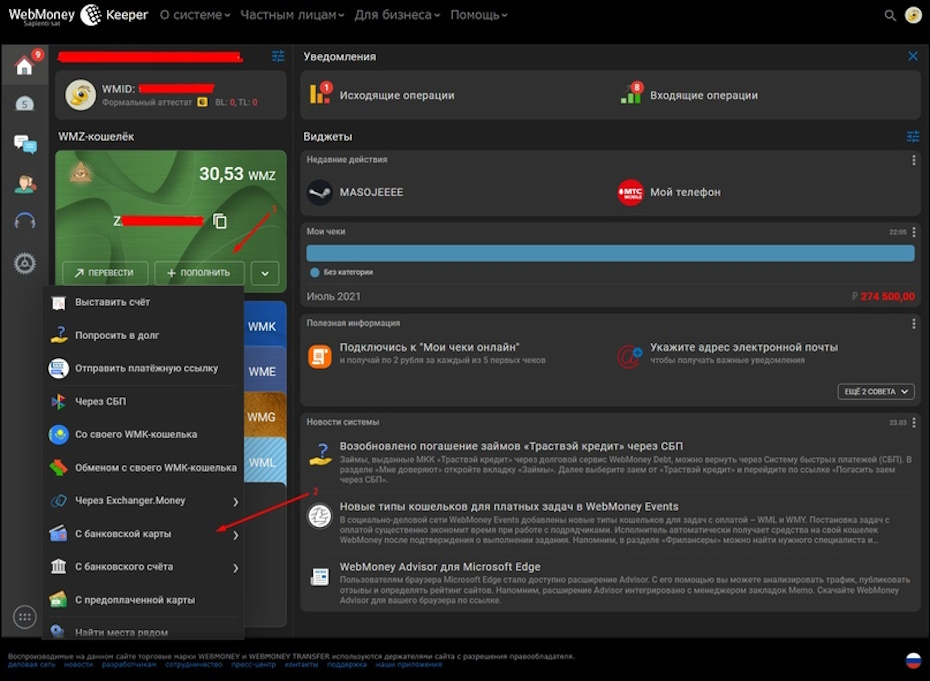Open incoming operations notification
The height and width of the screenshot is (681, 930).
coord(689,95)
